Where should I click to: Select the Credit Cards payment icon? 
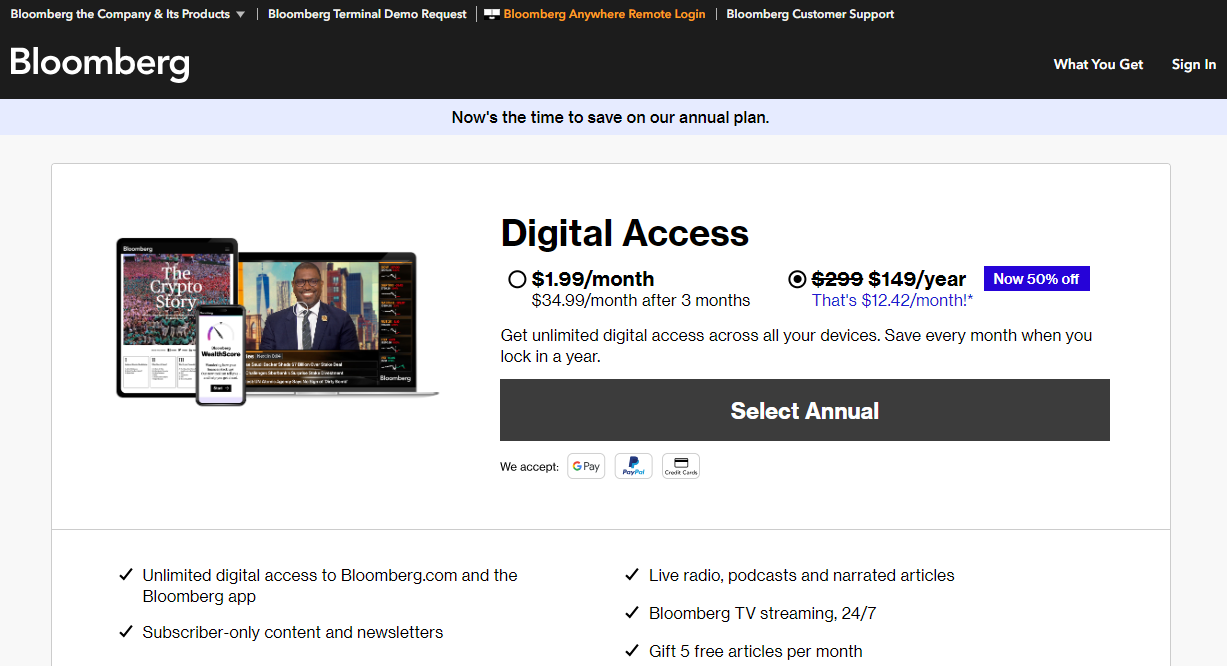[x=680, y=465]
